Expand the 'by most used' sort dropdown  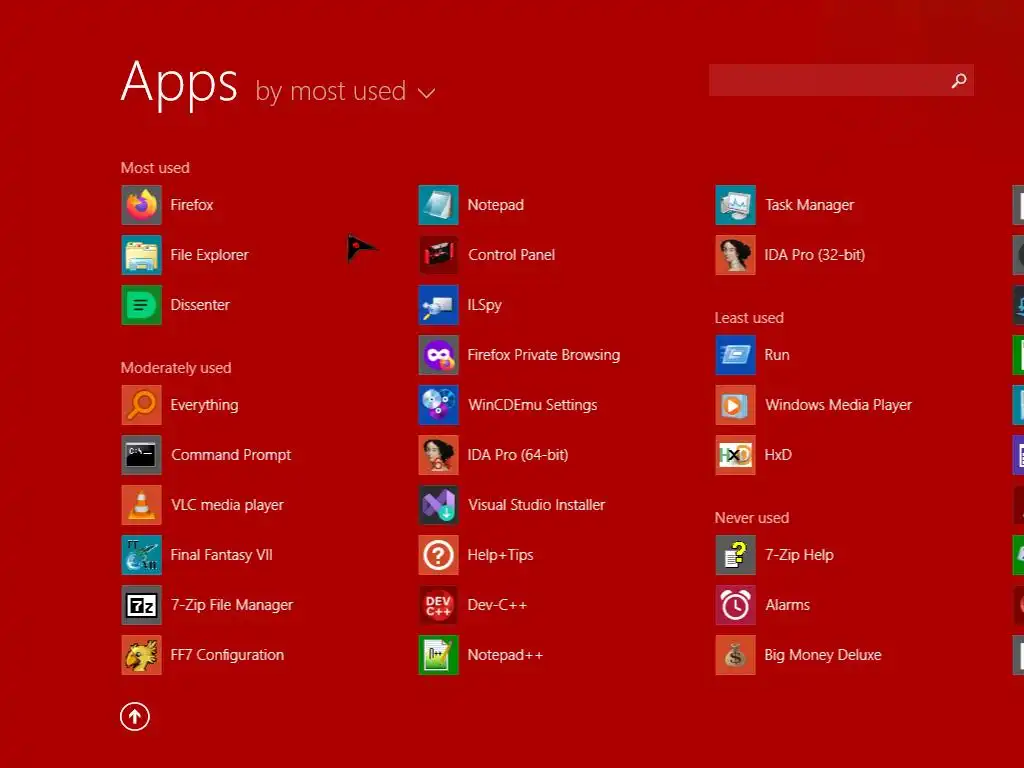click(x=345, y=91)
